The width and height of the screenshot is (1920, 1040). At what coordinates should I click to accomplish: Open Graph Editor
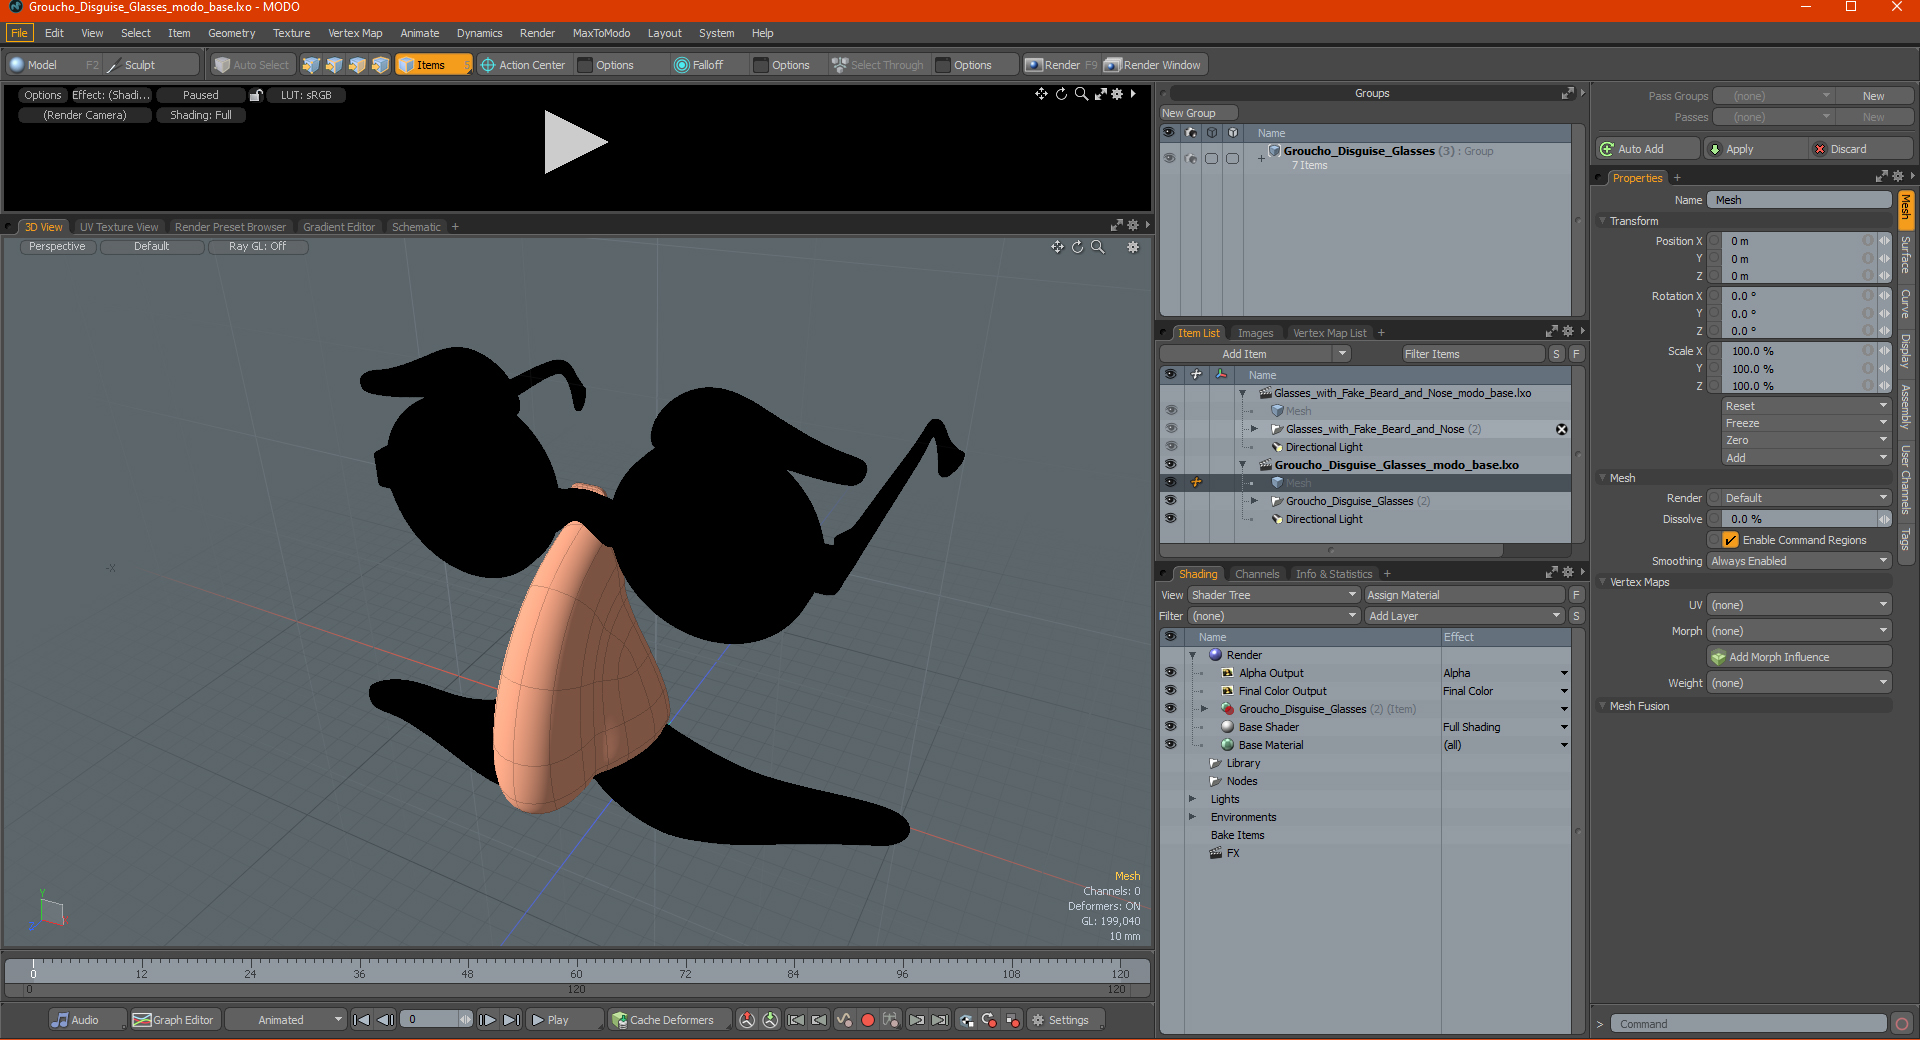(x=174, y=1020)
